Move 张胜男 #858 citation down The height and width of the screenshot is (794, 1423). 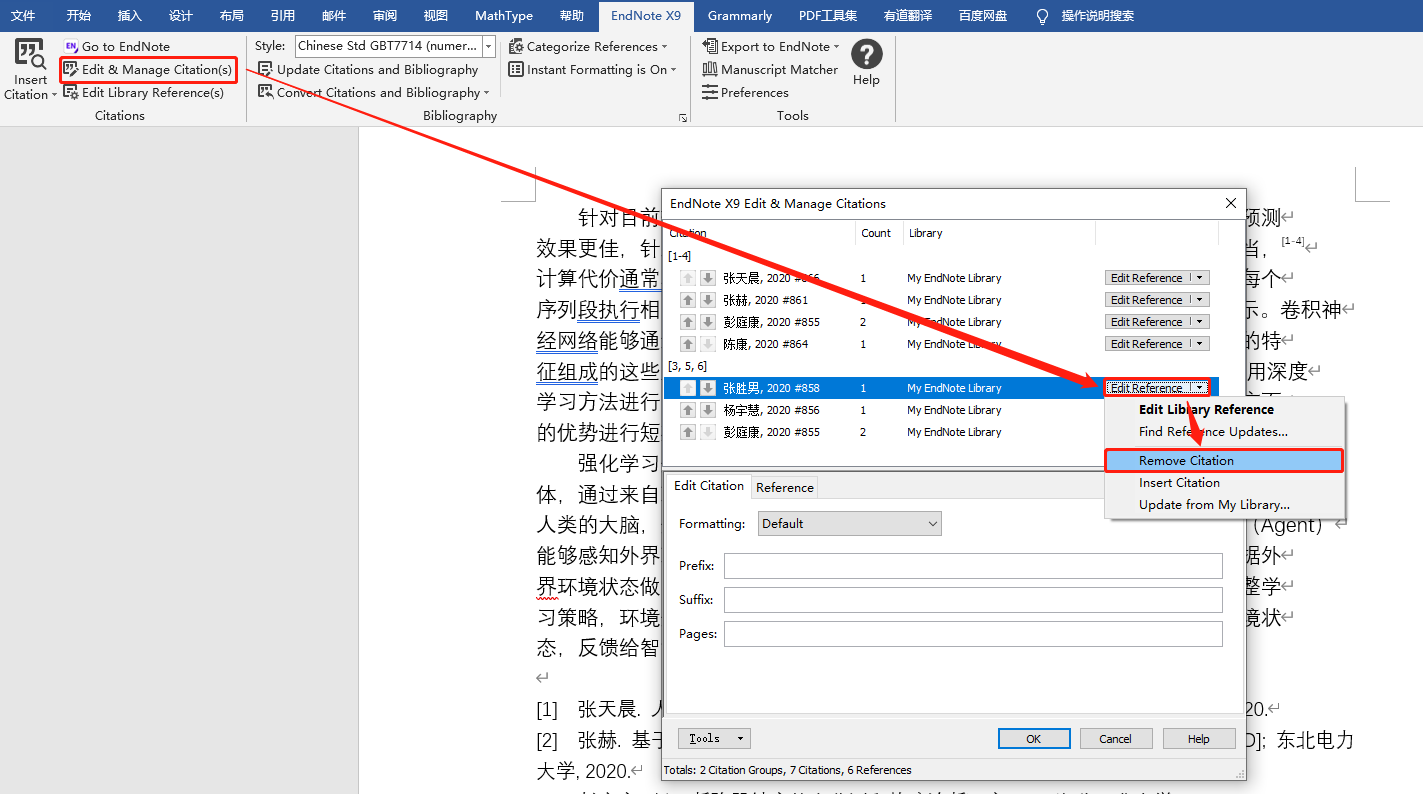point(707,388)
